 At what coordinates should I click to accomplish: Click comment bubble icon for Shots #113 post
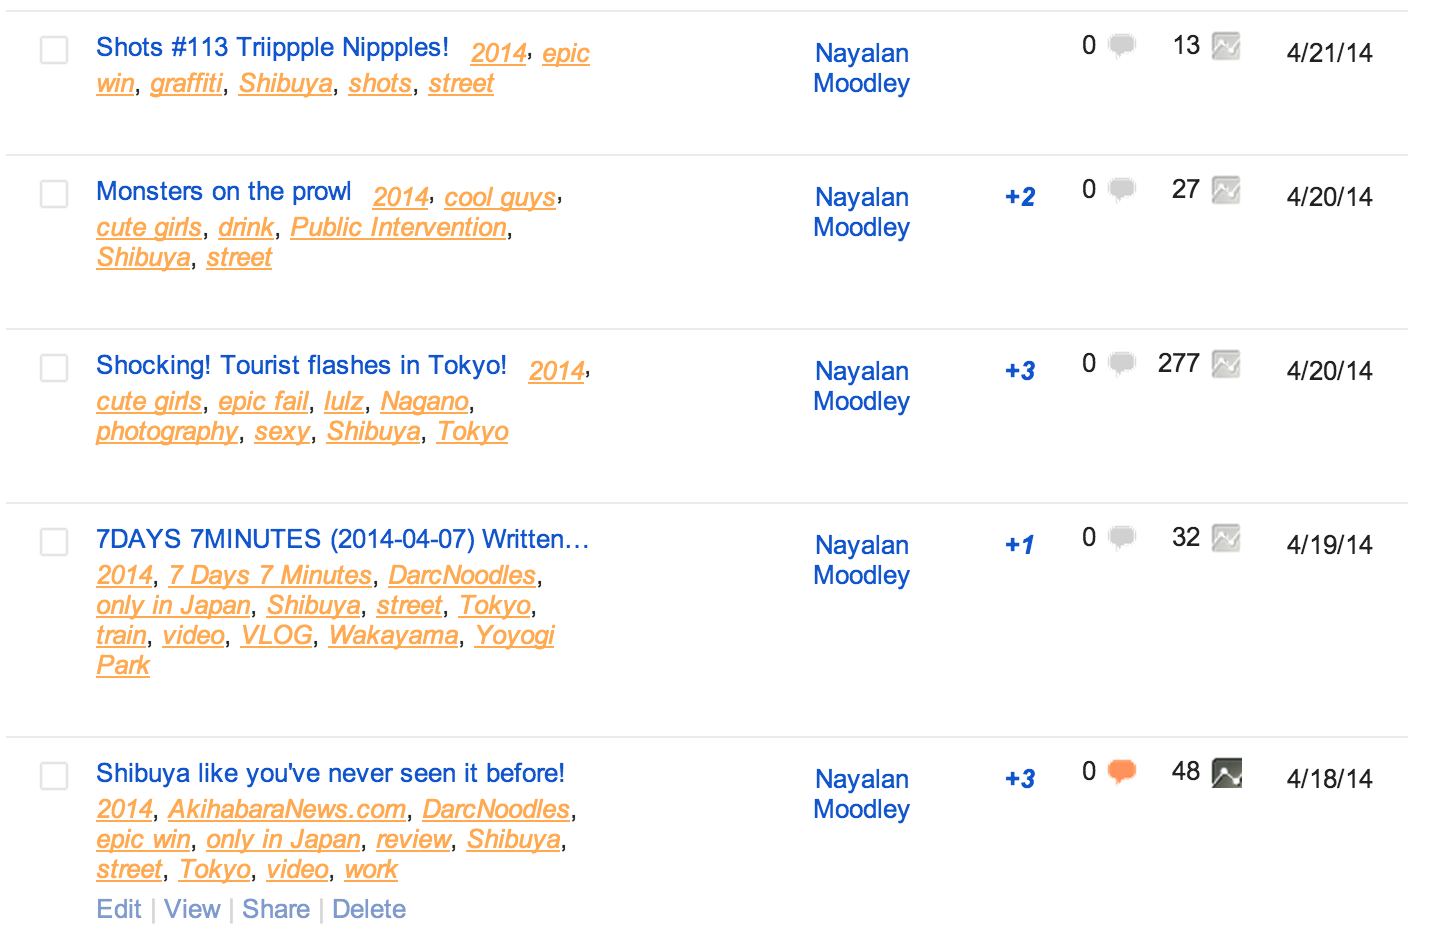1122,45
